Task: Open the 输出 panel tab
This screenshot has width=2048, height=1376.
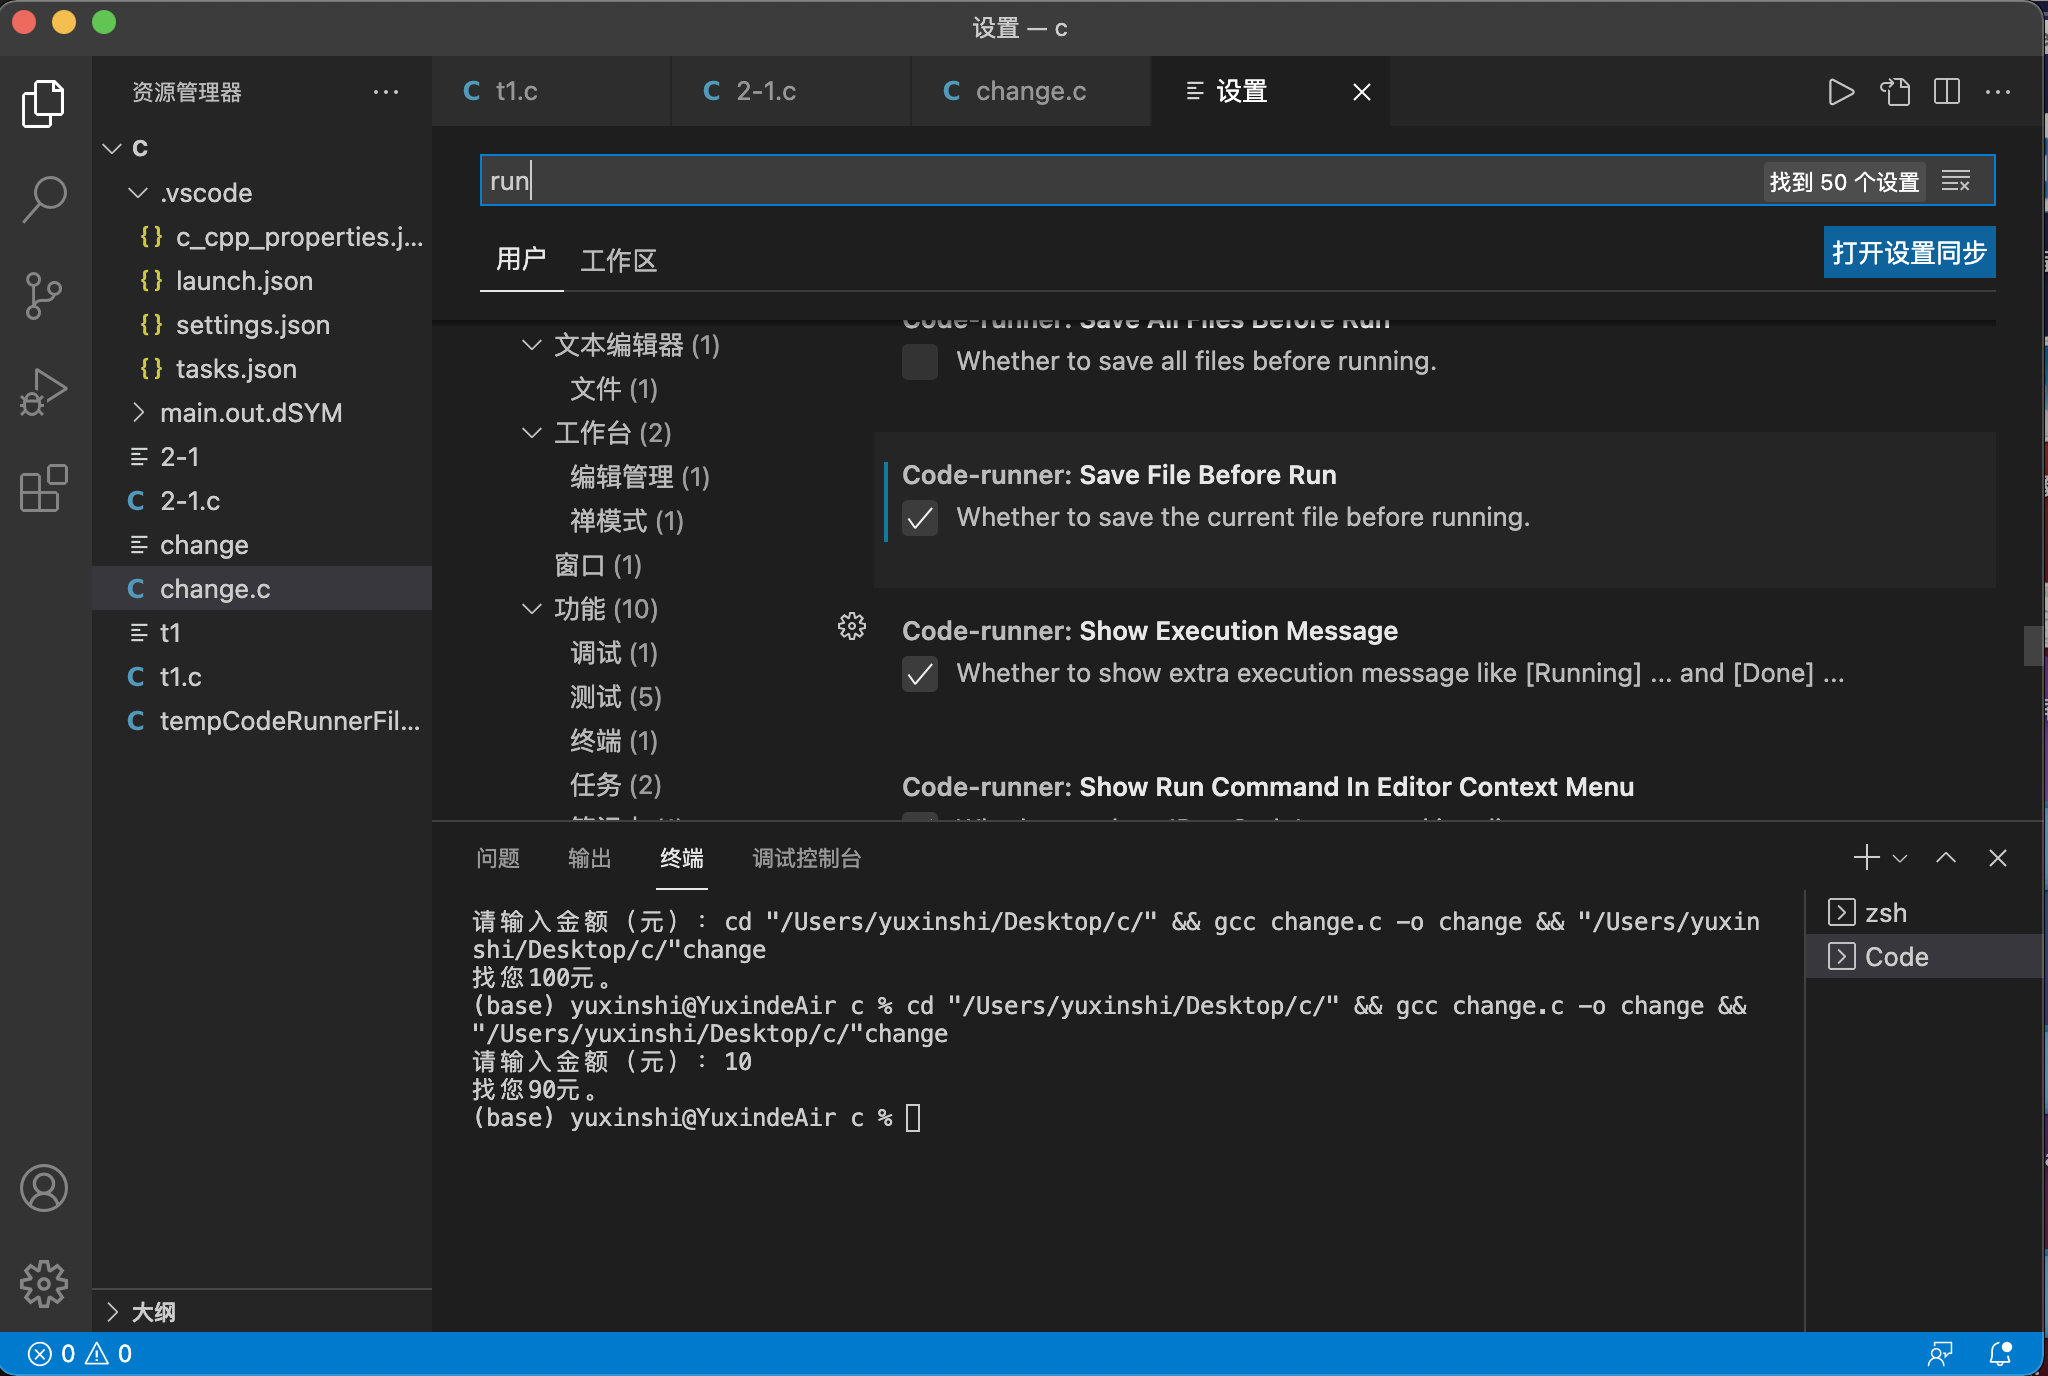Action: point(590,858)
